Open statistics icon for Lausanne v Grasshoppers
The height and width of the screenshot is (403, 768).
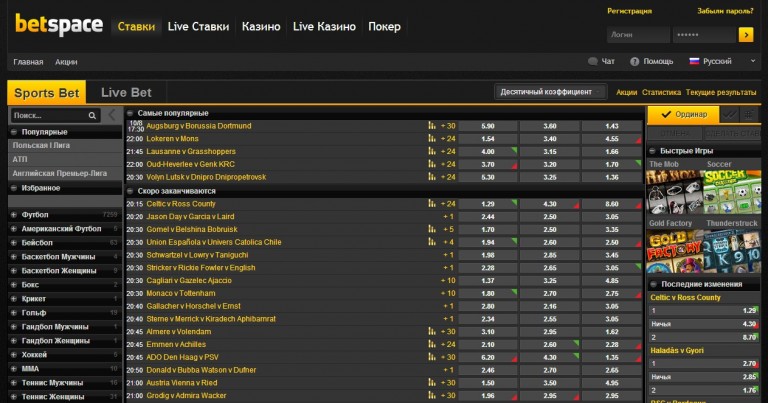(x=432, y=151)
